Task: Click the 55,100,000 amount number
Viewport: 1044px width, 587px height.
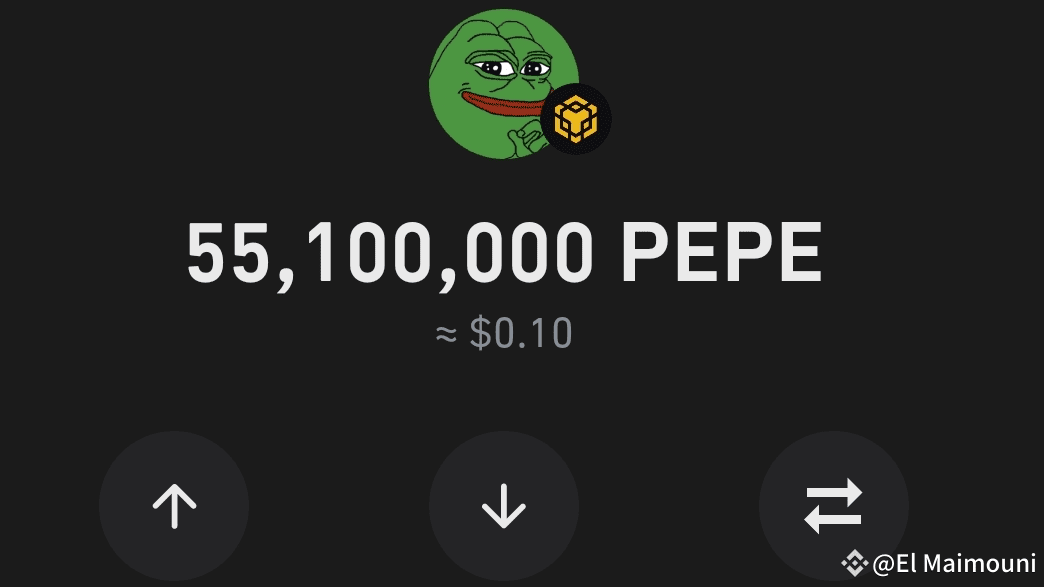Action: click(390, 255)
